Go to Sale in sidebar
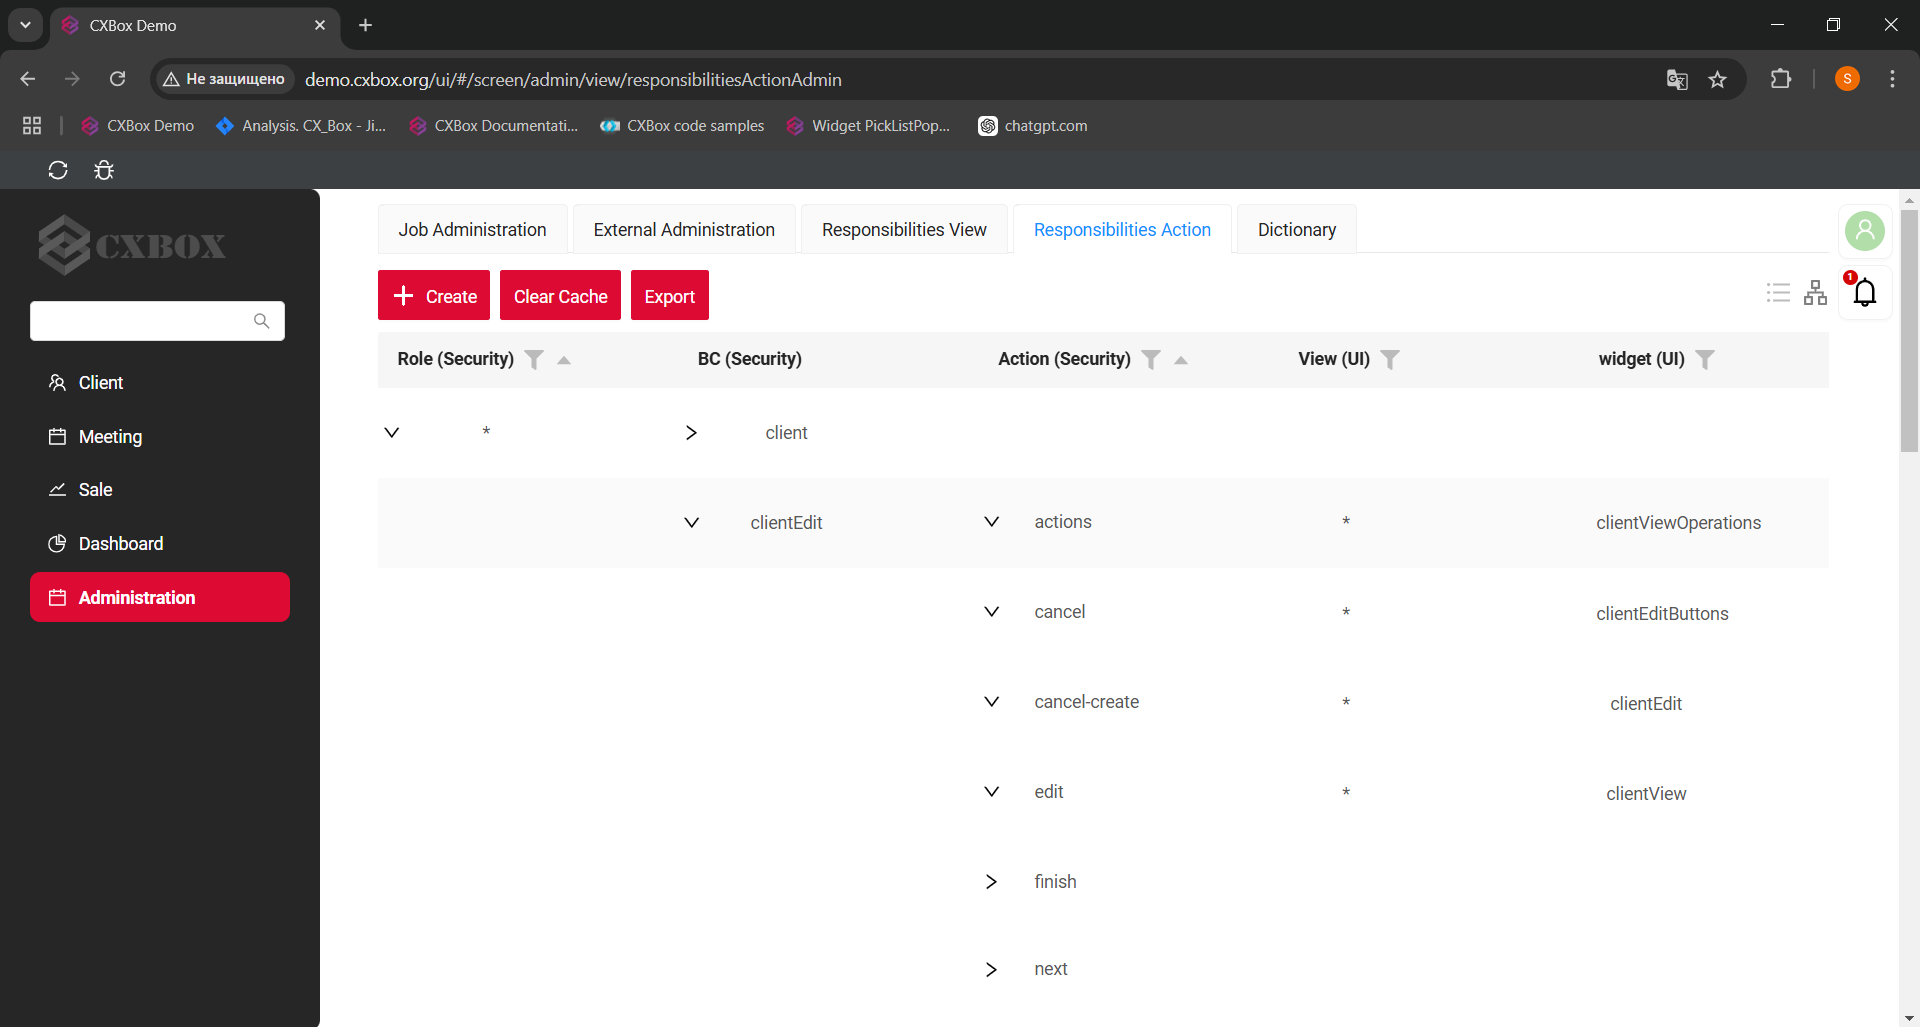This screenshot has width=1920, height=1027. (x=160, y=490)
